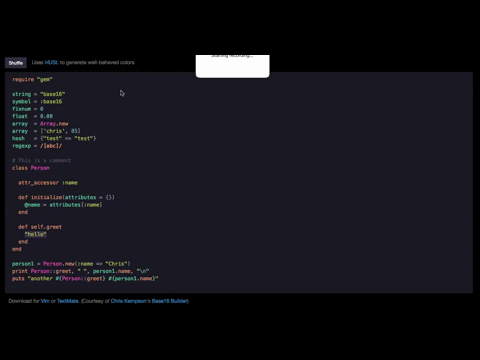Screen dimensions: 480x360
Task: Click the regexp /[abc]/ line
Action: 37,146
